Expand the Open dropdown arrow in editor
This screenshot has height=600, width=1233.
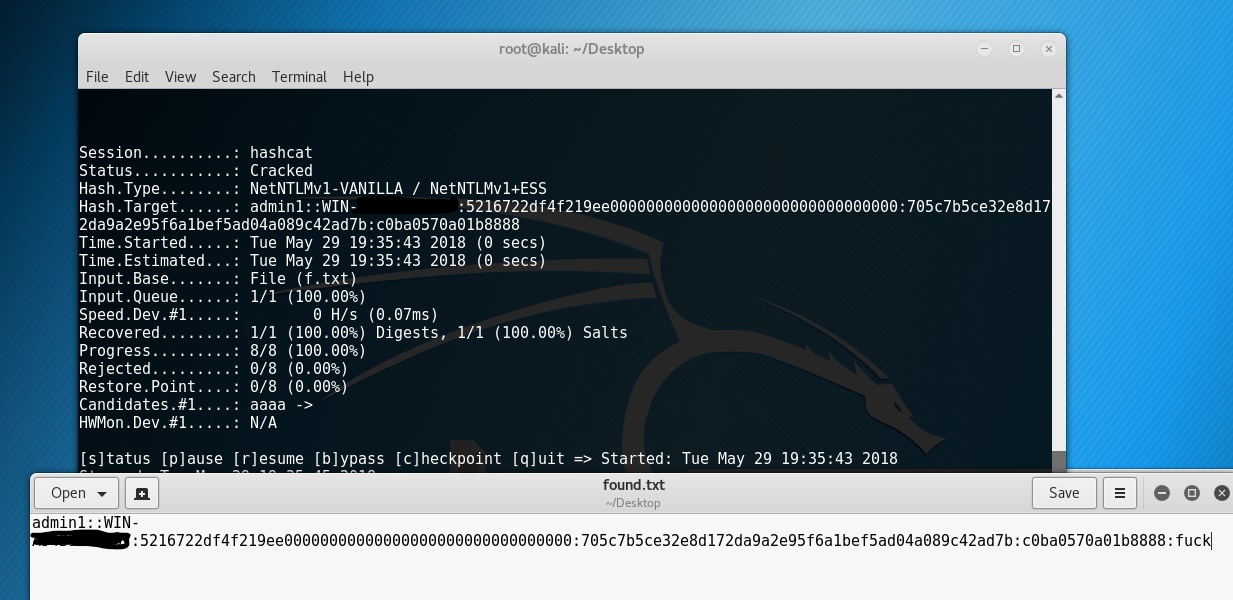(102, 493)
